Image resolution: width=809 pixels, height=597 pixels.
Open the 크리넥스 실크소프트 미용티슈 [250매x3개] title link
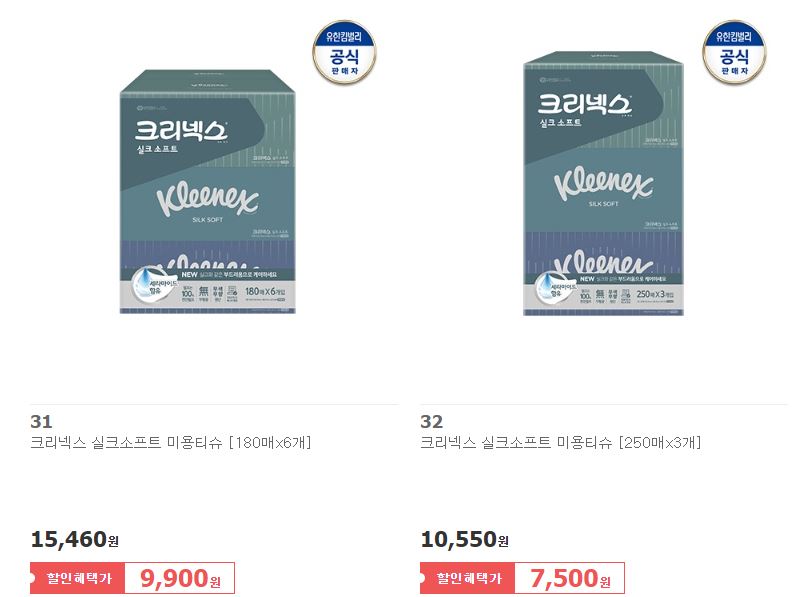pyautogui.click(x=561, y=443)
